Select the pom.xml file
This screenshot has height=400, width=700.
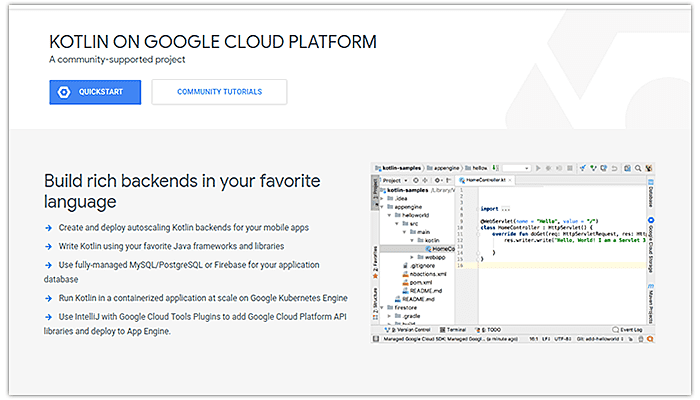[x=417, y=283]
